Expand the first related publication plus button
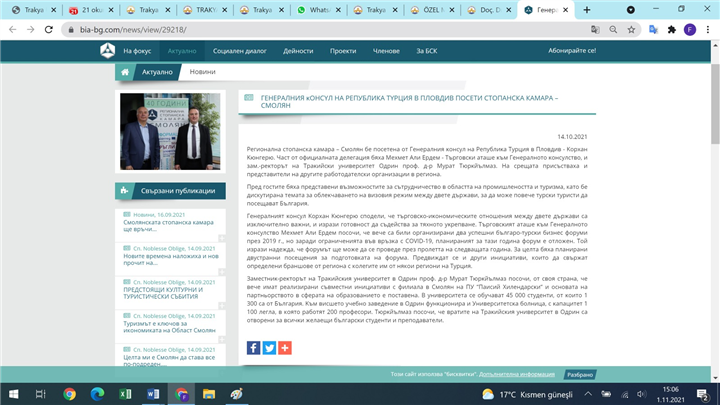The width and height of the screenshot is (720, 405). [222, 238]
